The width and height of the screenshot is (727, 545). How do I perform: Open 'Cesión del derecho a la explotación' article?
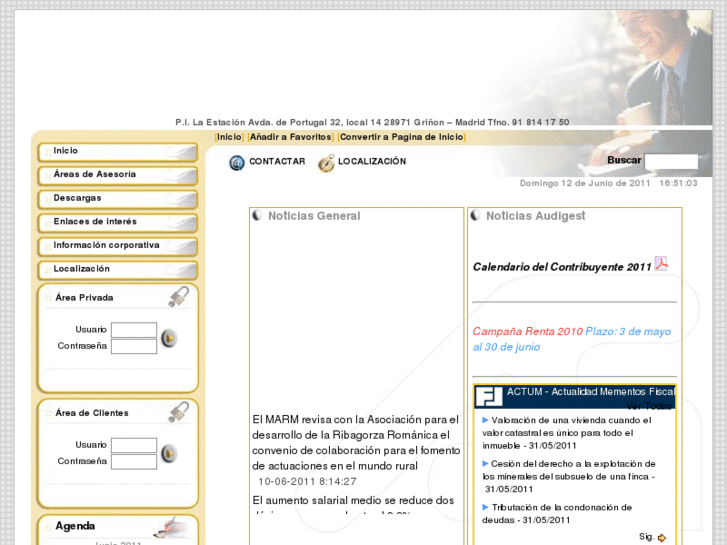tap(568, 476)
